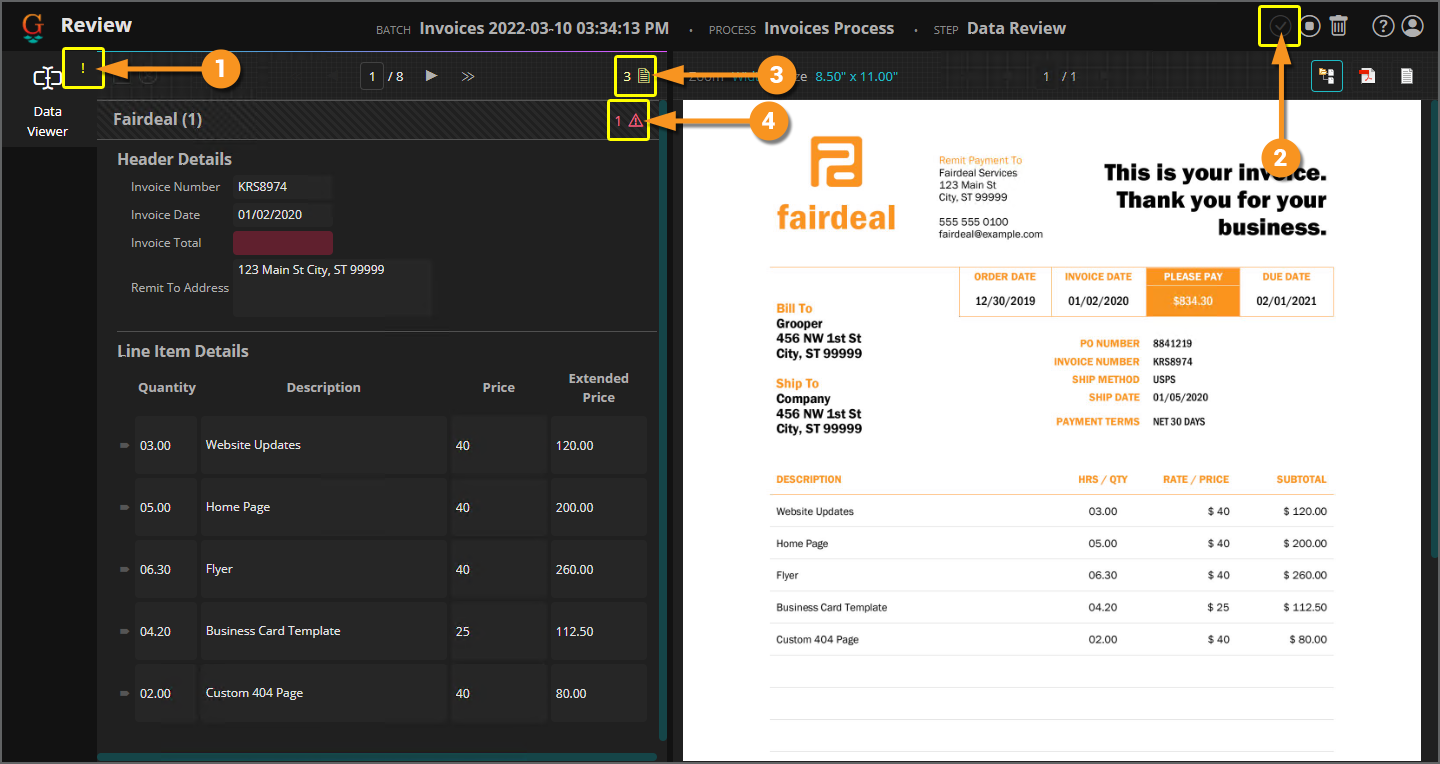Click the red PDF view icon

[1366, 76]
